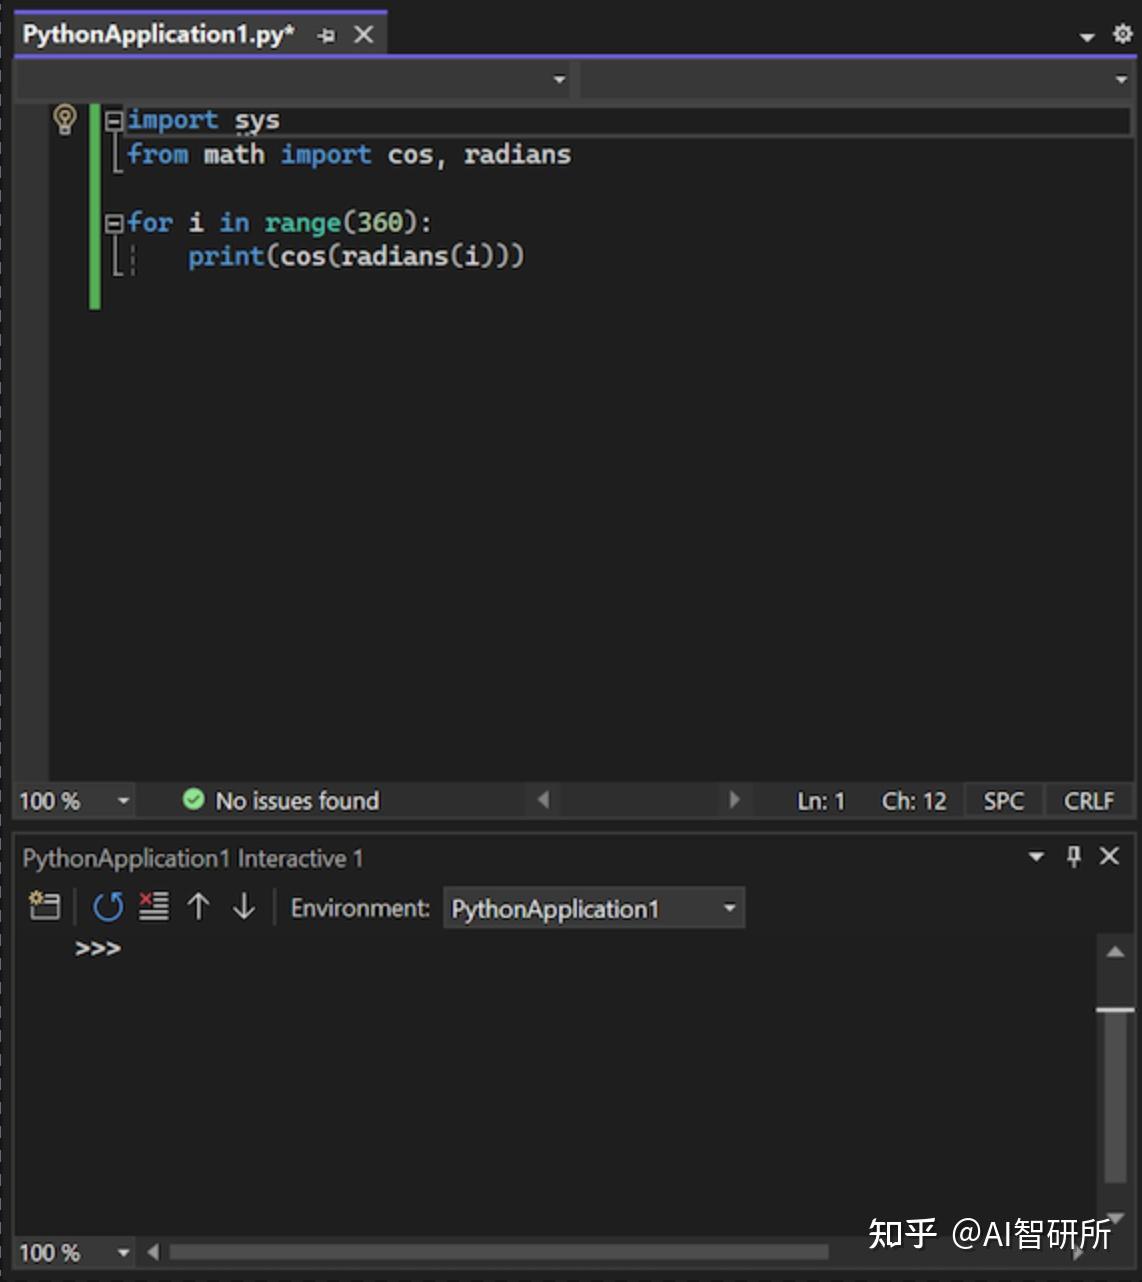Click the lightbulb quick actions icon

click(66, 119)
